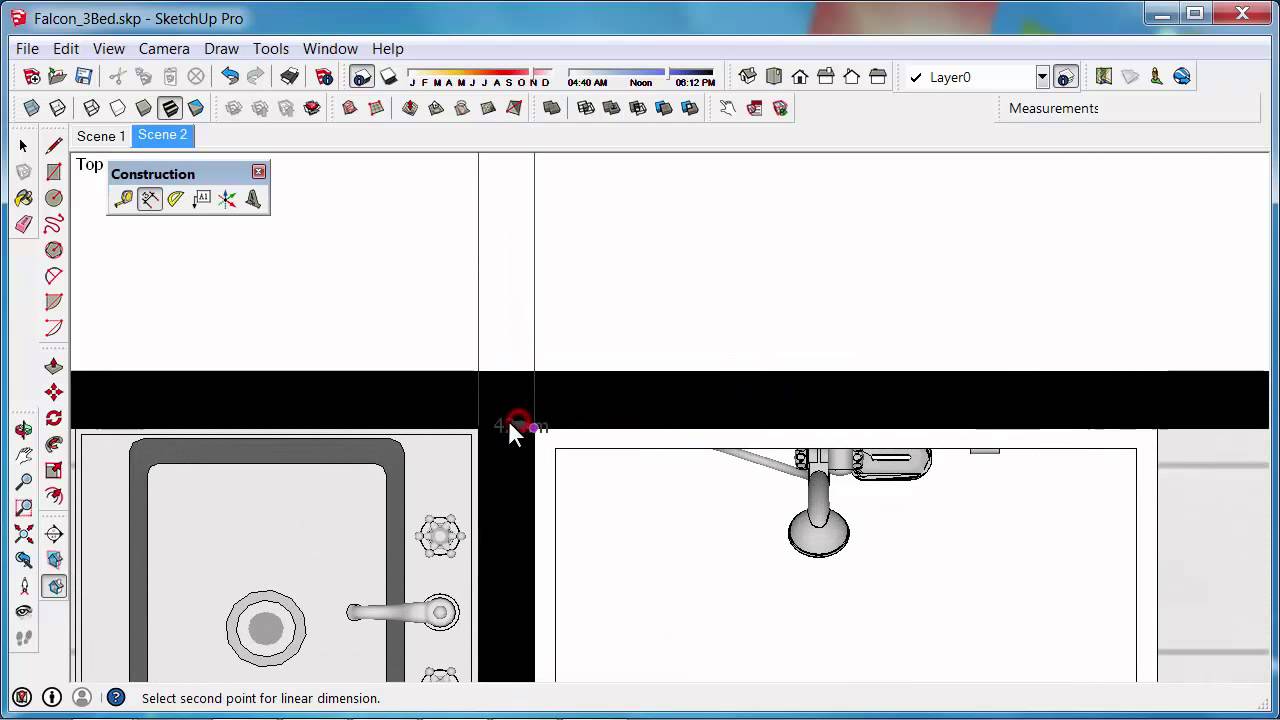Click the Save floppy disk icon

click(84, 76)
